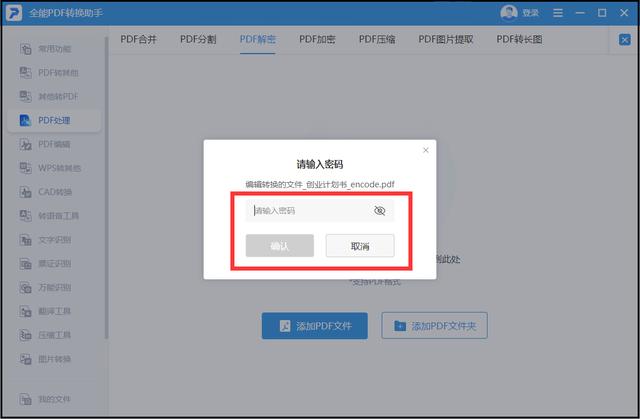Switch to the PDF分割 tab
The image size is (640, 419).
pyautogui.click(x=198, y=39)
